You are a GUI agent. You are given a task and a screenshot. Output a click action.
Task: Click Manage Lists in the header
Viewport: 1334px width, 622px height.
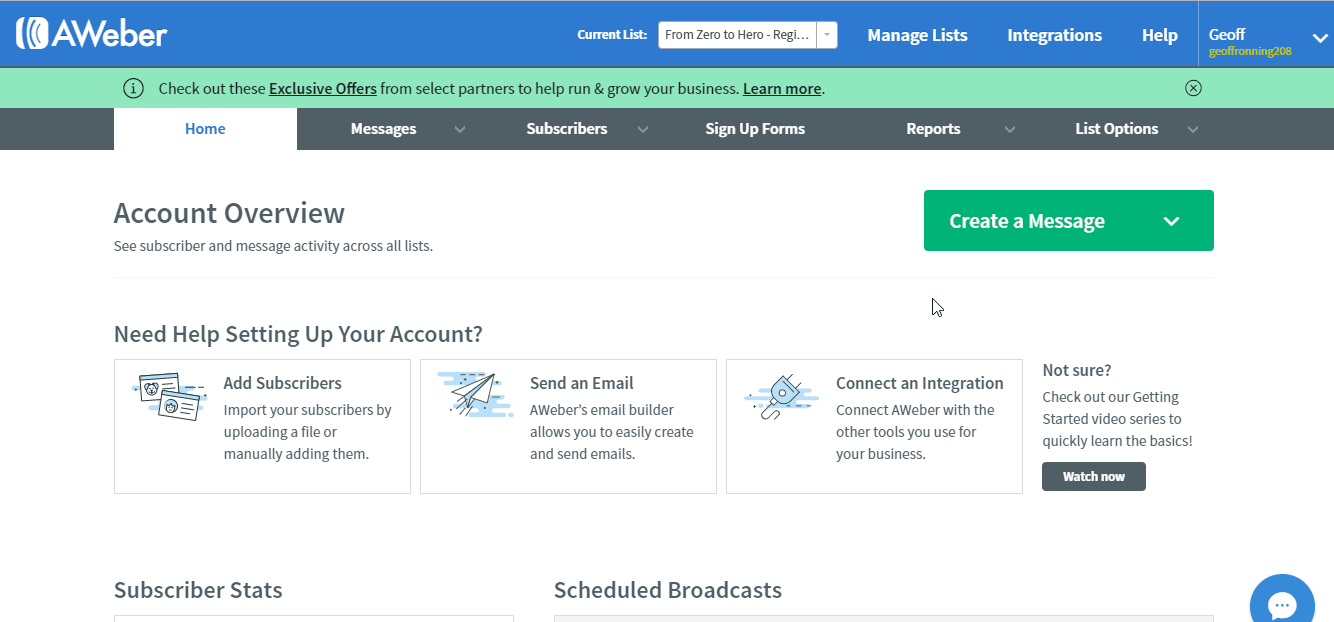(917, 35)
